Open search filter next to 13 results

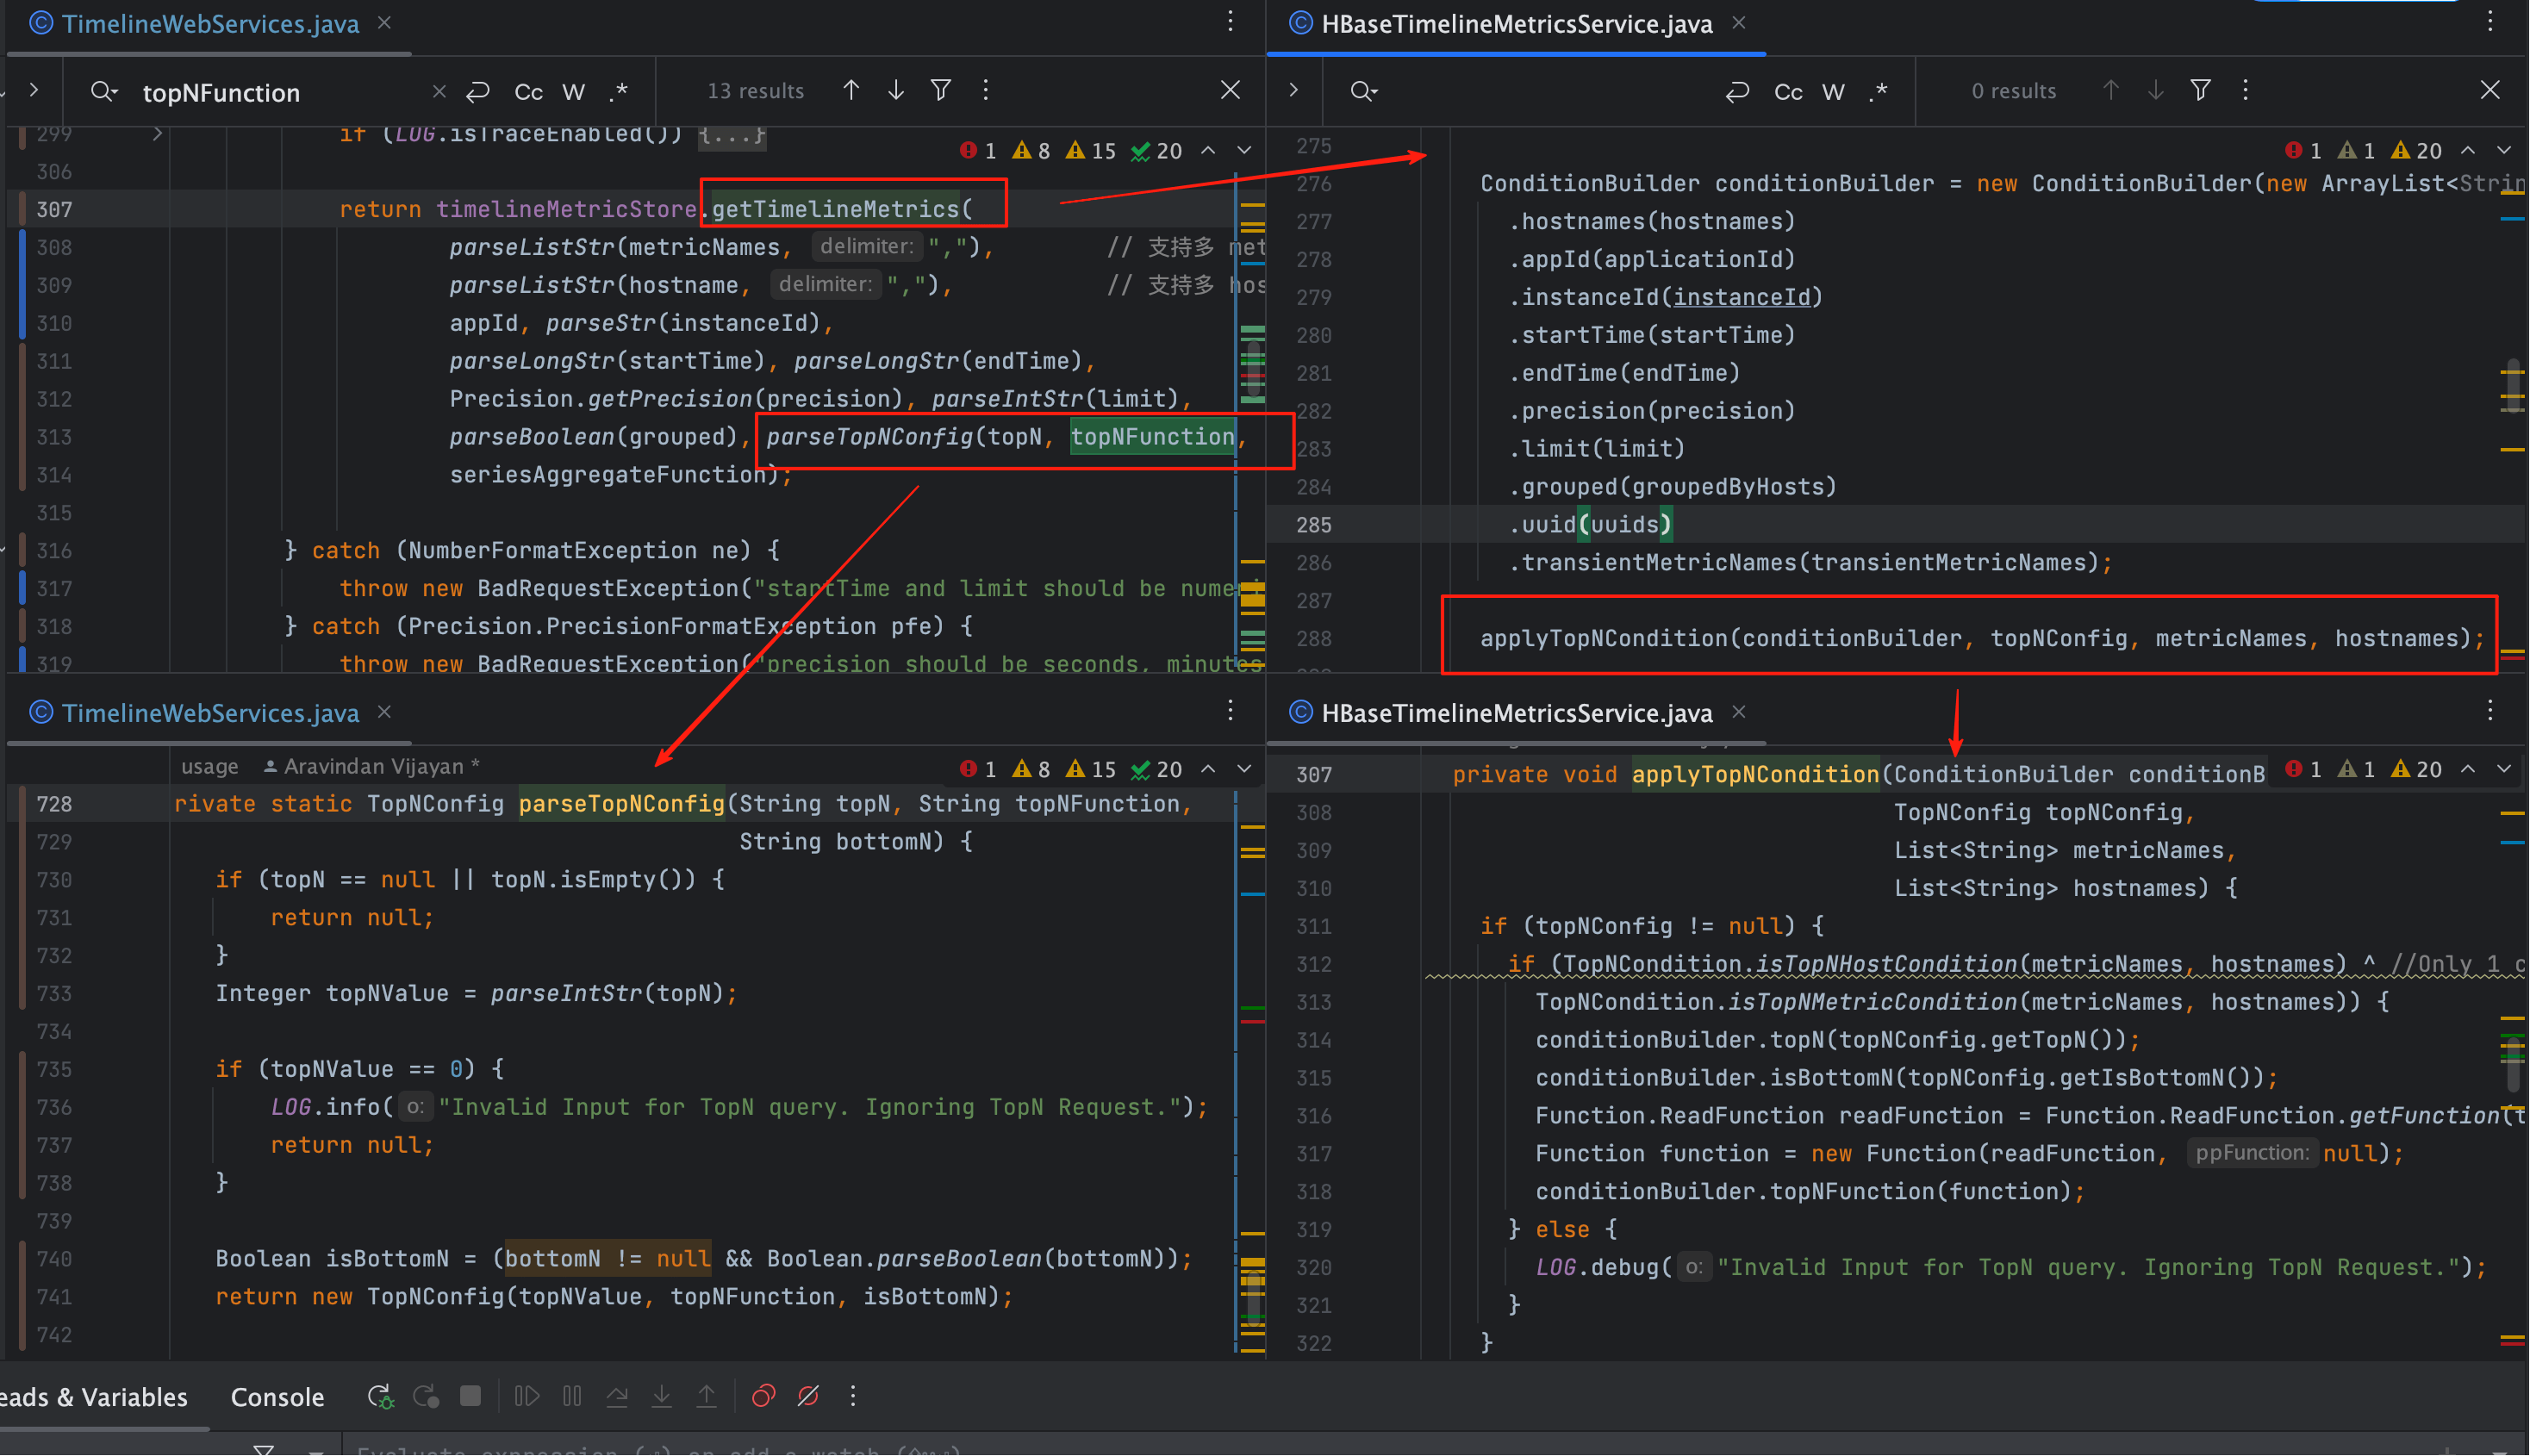(941, 91)
